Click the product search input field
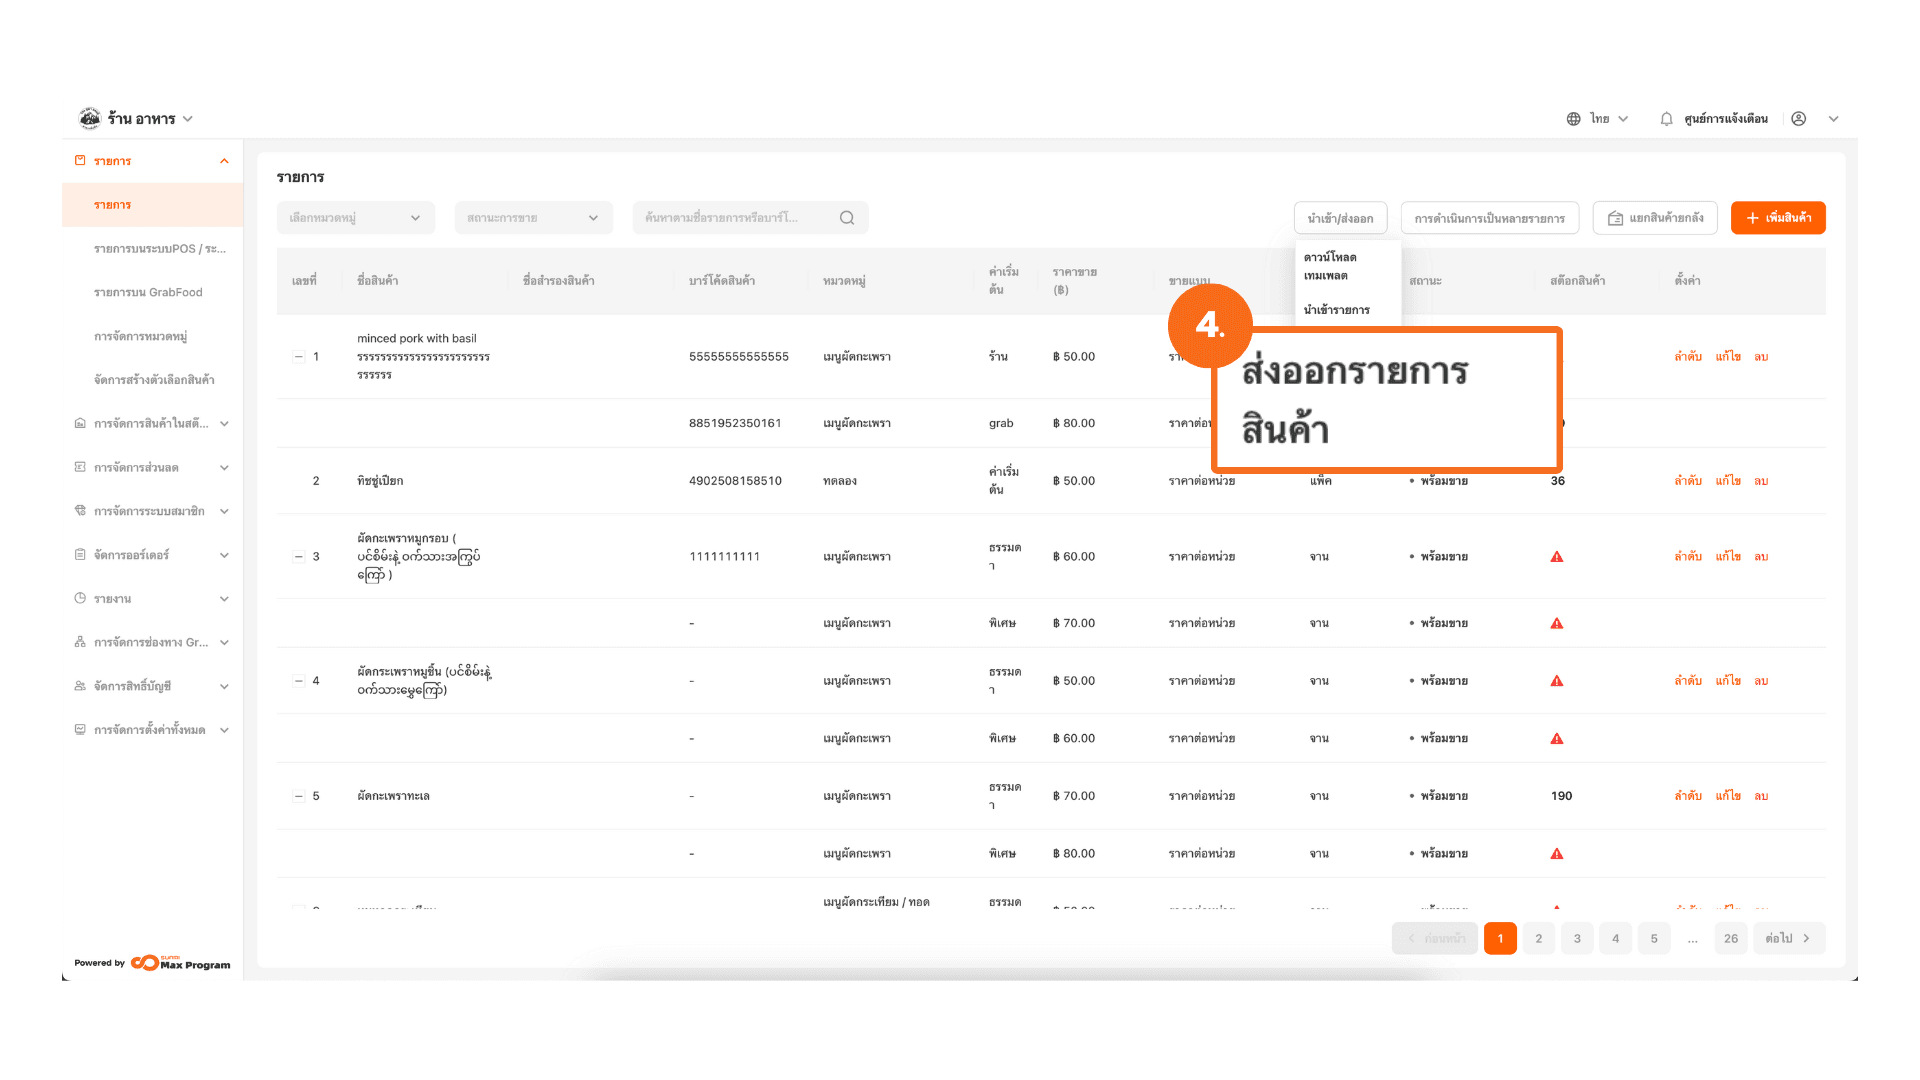The height and width of the screenshot is (1080, 1920). (735, 218)
